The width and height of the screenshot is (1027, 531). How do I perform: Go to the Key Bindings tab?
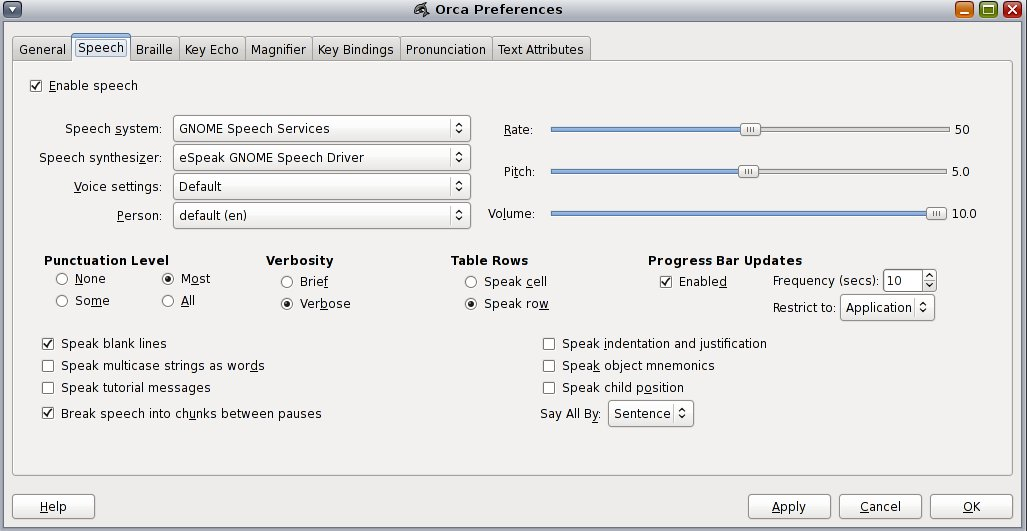(x=356, y=50)
